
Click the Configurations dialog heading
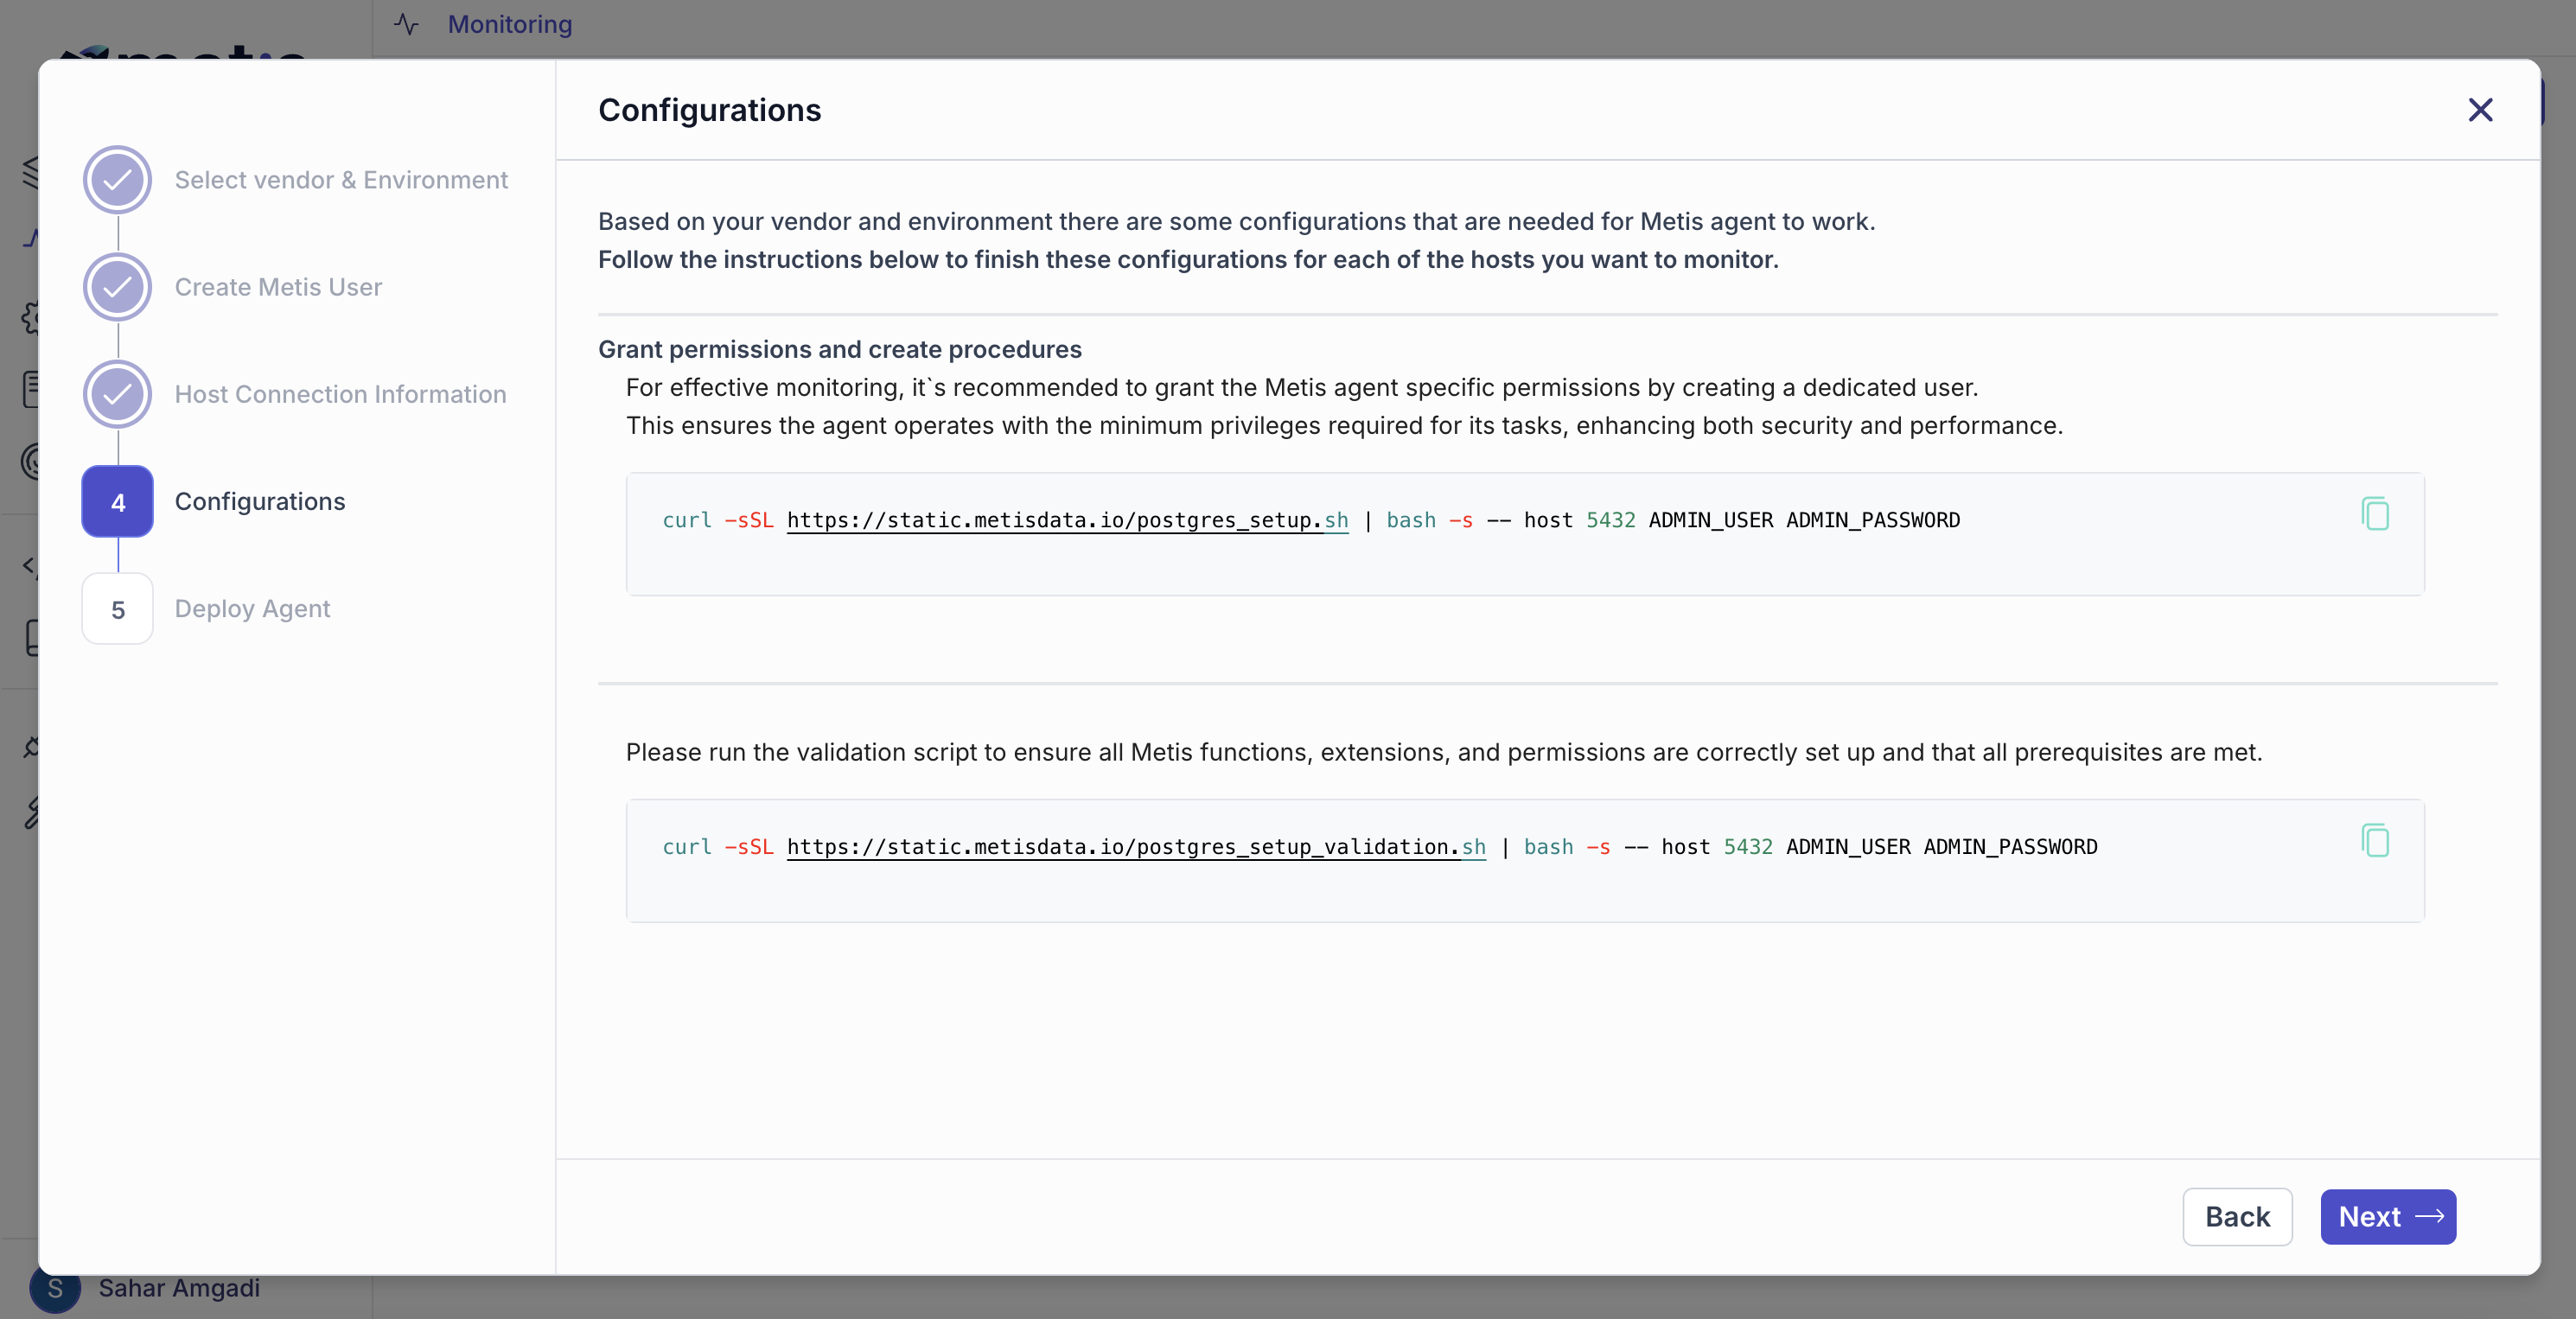click(709, 110)
